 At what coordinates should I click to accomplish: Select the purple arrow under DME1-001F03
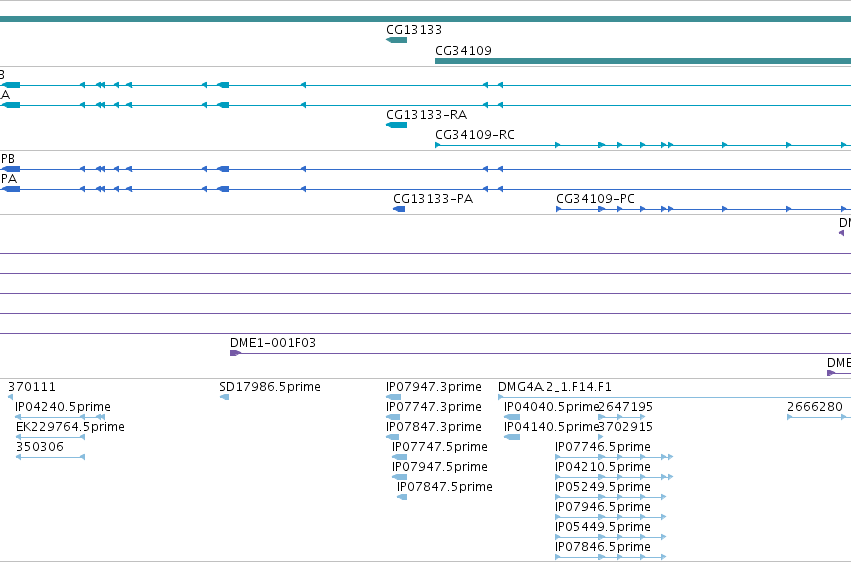(236, 353)
